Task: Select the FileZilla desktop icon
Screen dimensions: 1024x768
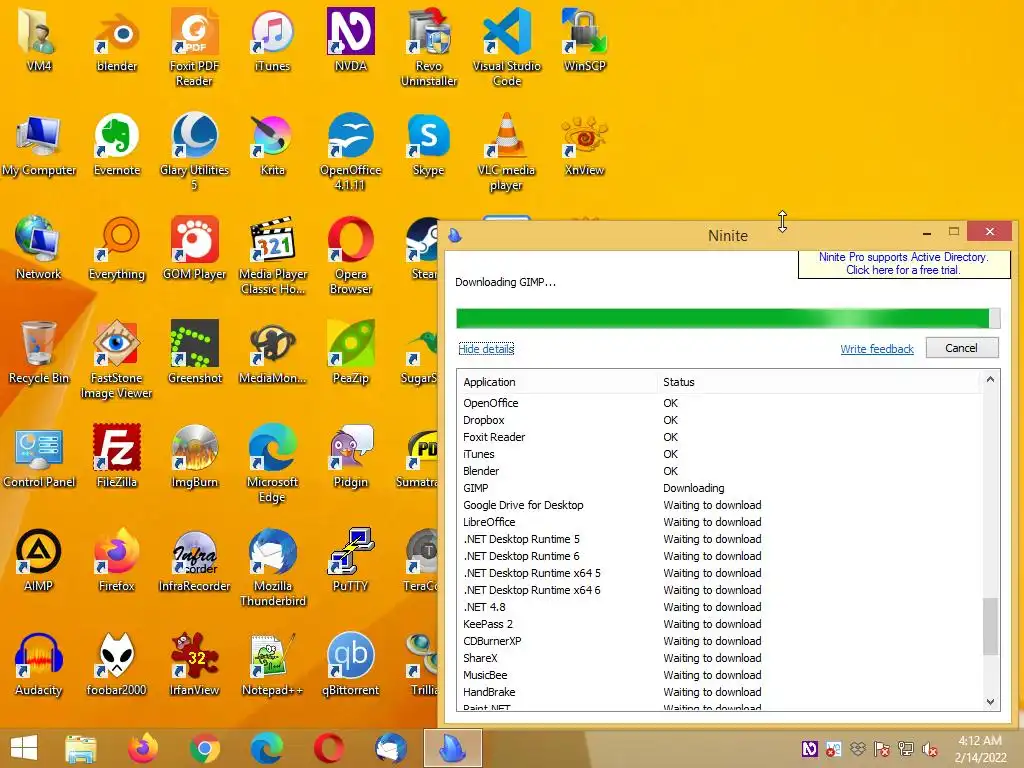Action: pos(117,456)
